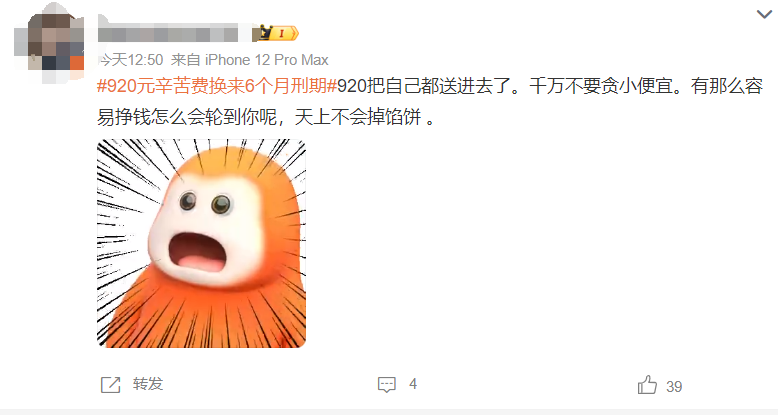Click the gold crown VIP badge

click(263, 33)
